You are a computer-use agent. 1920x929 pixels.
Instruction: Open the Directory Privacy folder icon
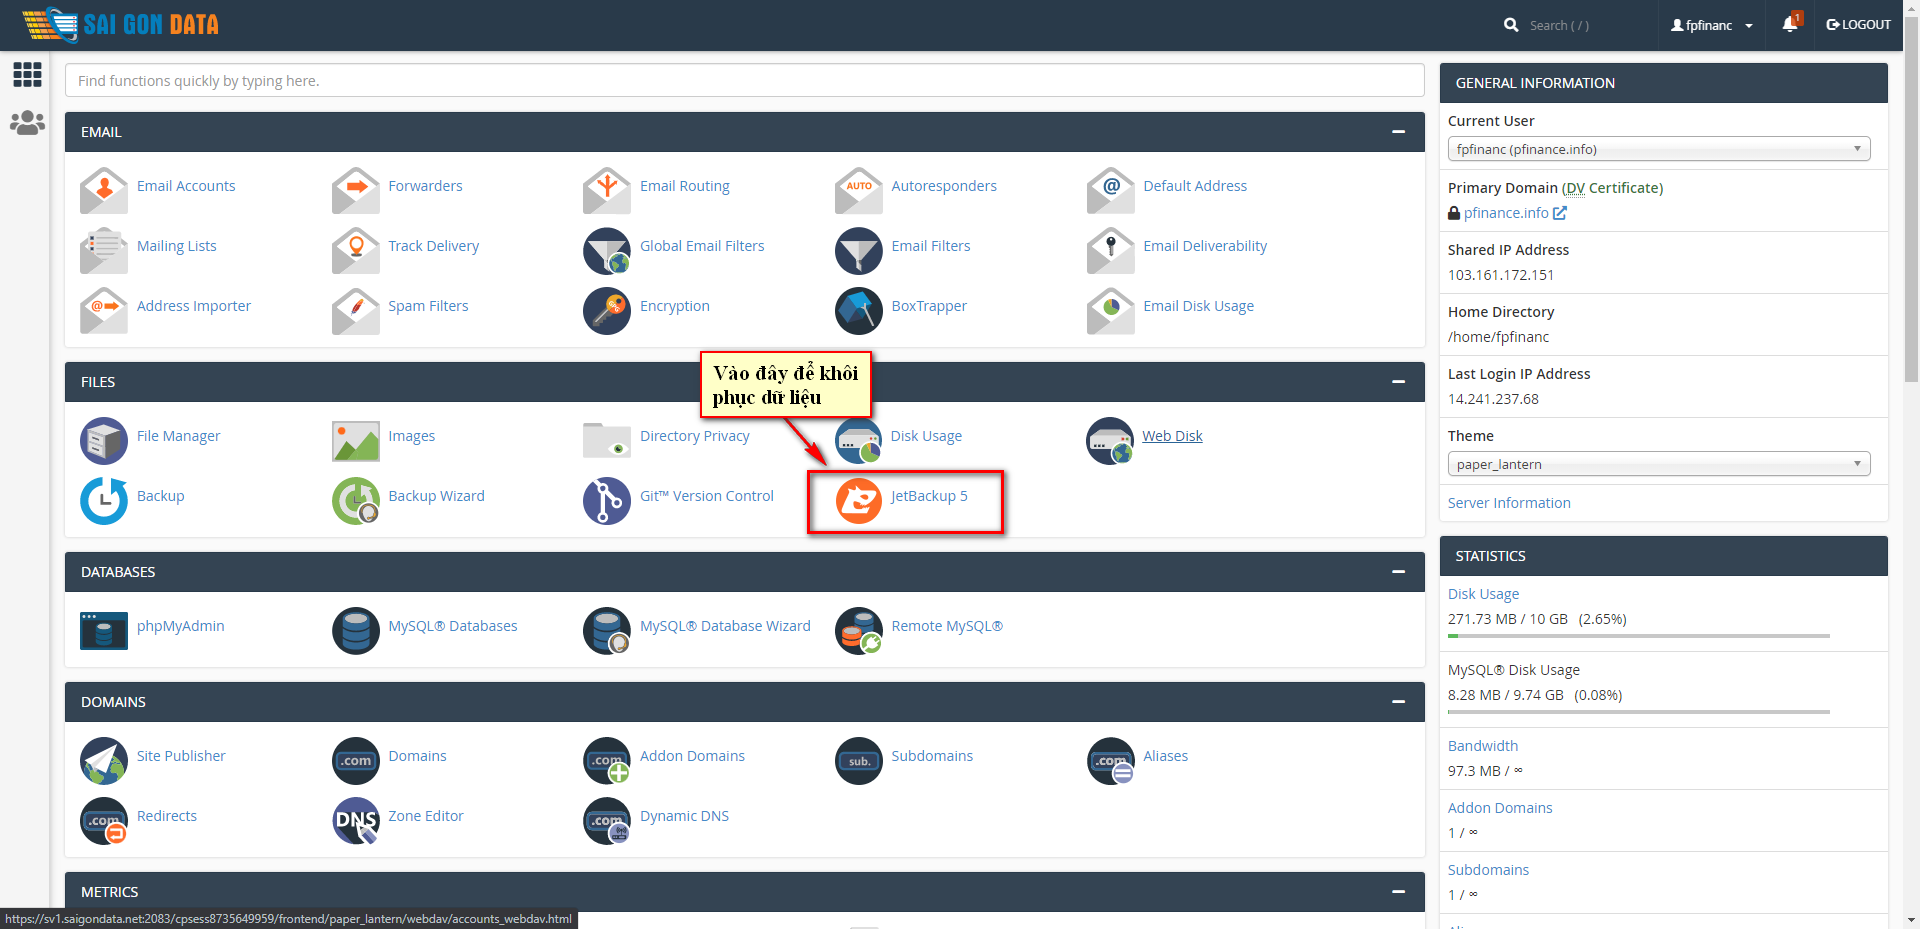pyautogui.click(x=607, y=440)
